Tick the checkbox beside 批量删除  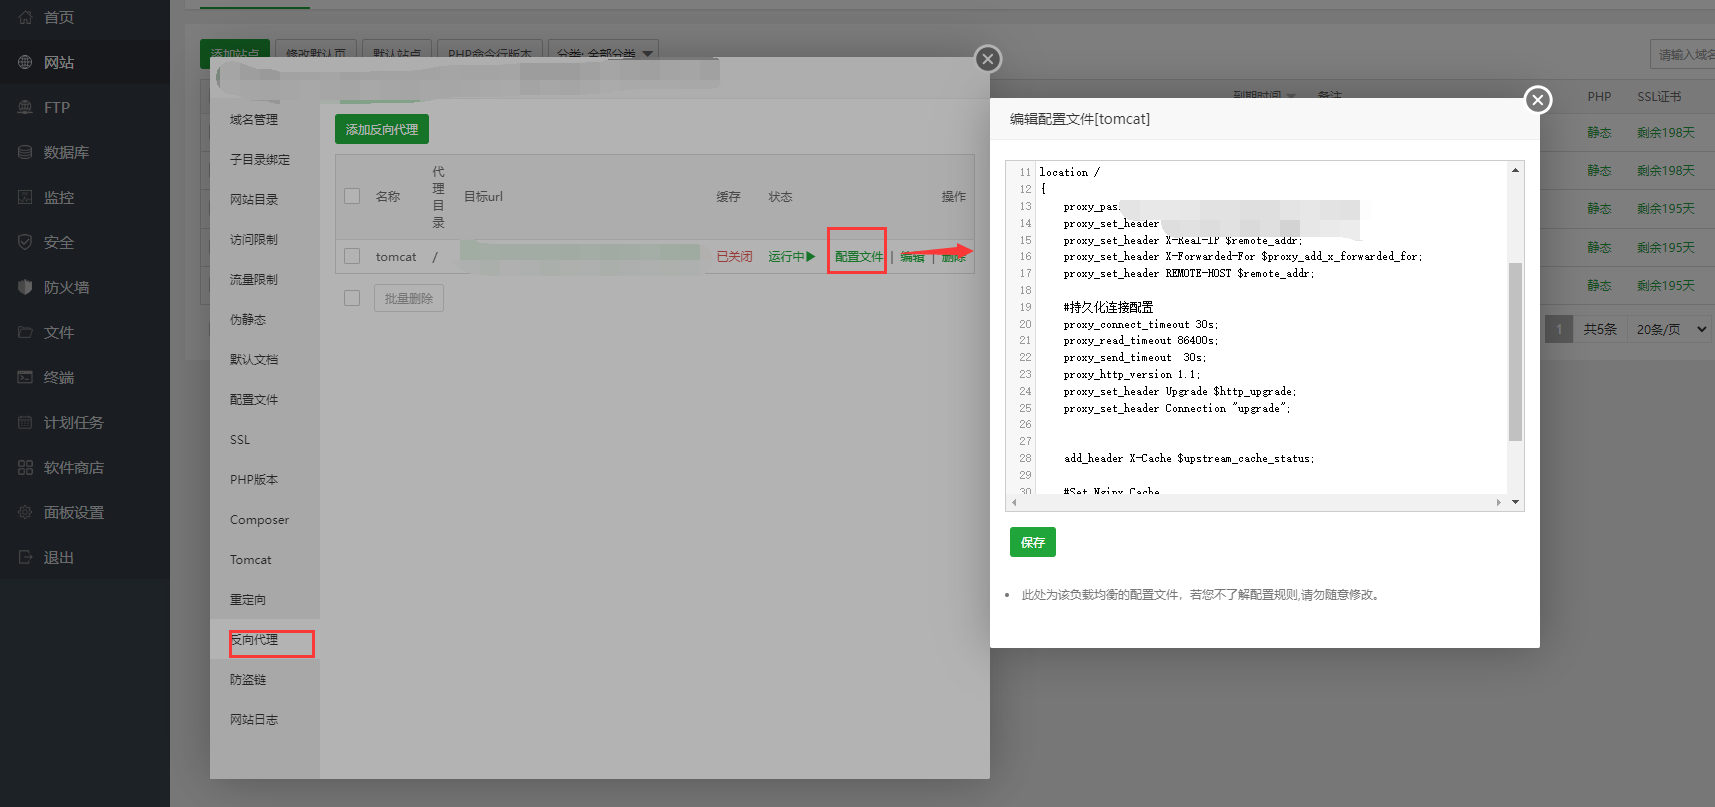pyautogui.click(x=352, y=298)
